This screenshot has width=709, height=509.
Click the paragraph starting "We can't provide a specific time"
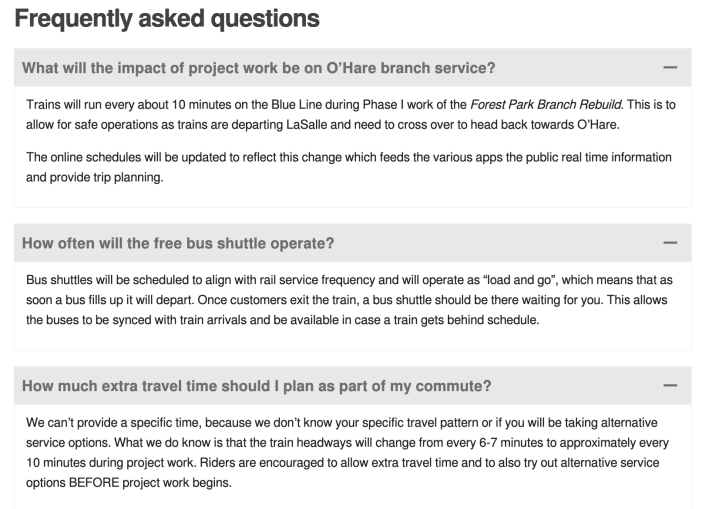pyautogui.click(x=348, y=451)
